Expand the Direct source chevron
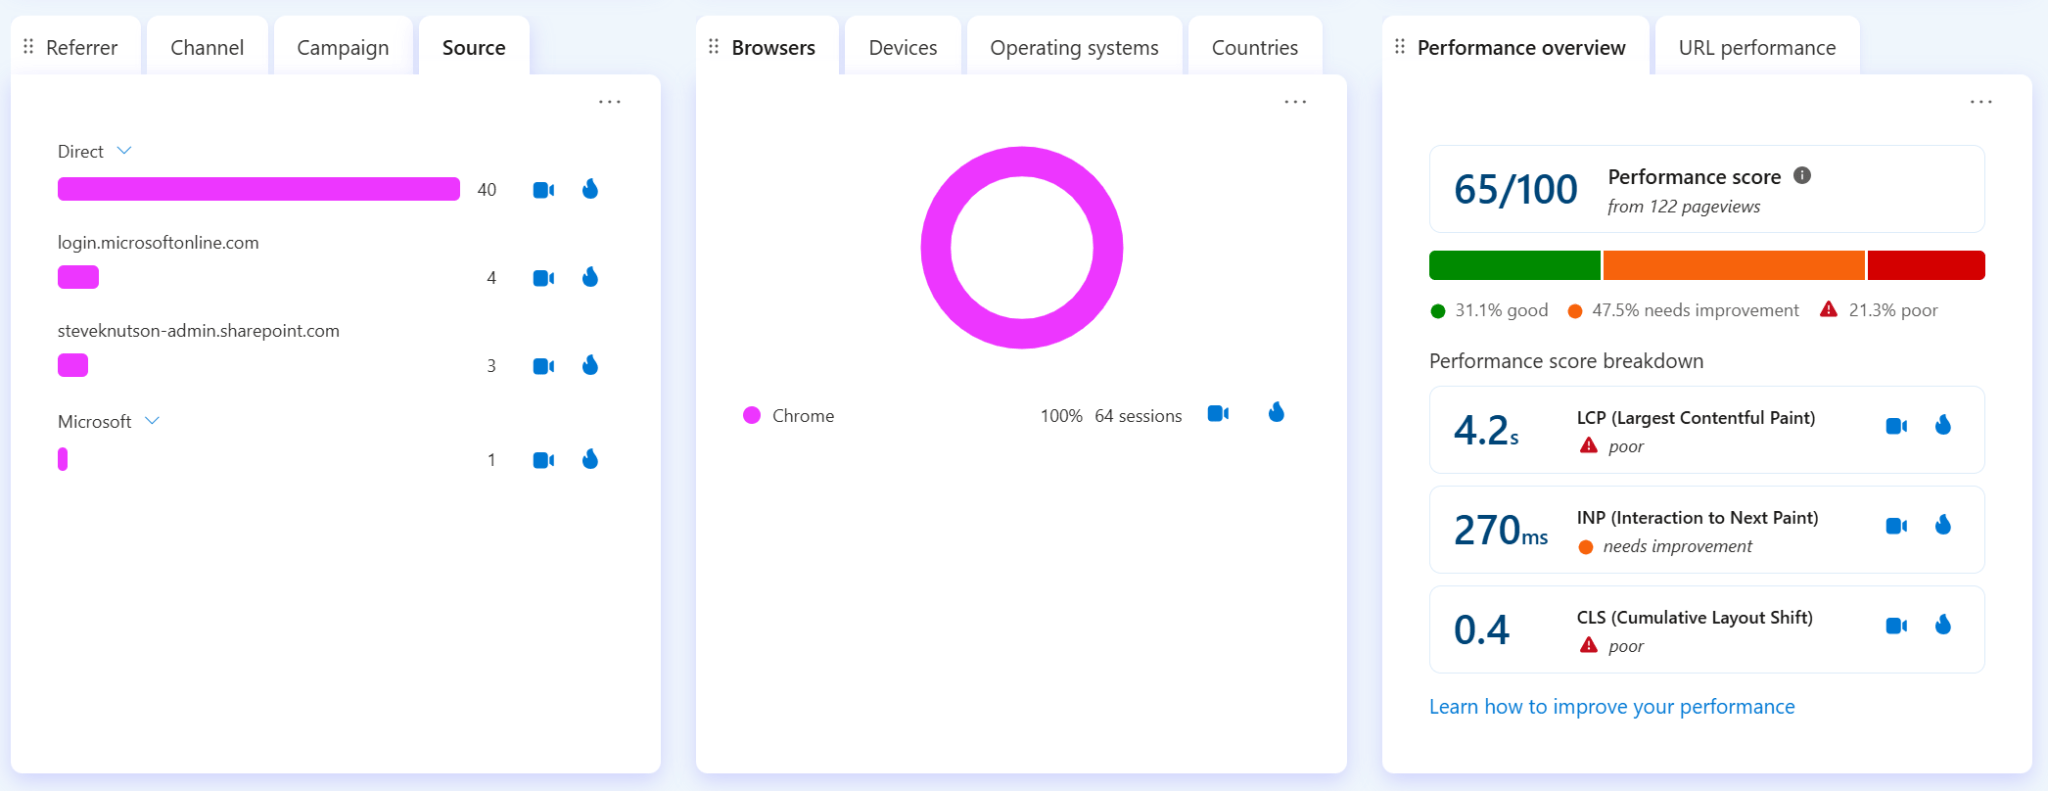The width and height of the screenshot is (2048, 791). tap(124, 151)
